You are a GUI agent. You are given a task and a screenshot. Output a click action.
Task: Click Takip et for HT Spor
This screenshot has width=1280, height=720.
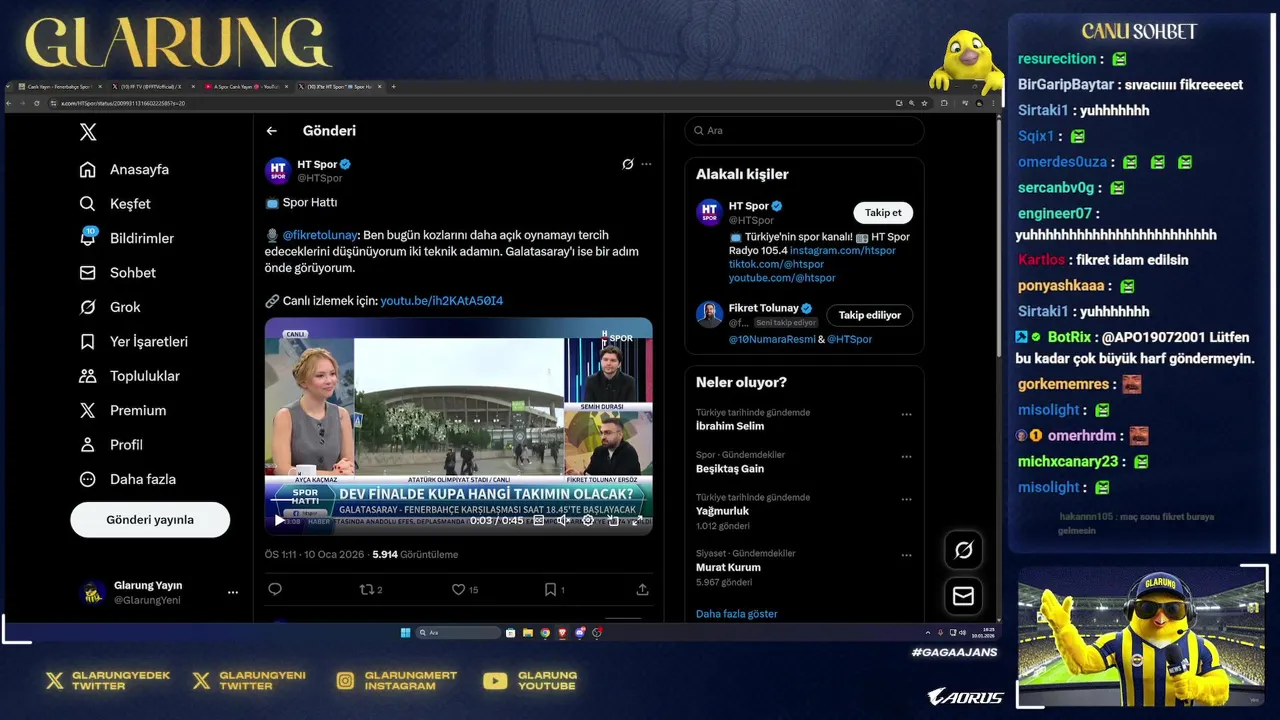pos(883,212)
